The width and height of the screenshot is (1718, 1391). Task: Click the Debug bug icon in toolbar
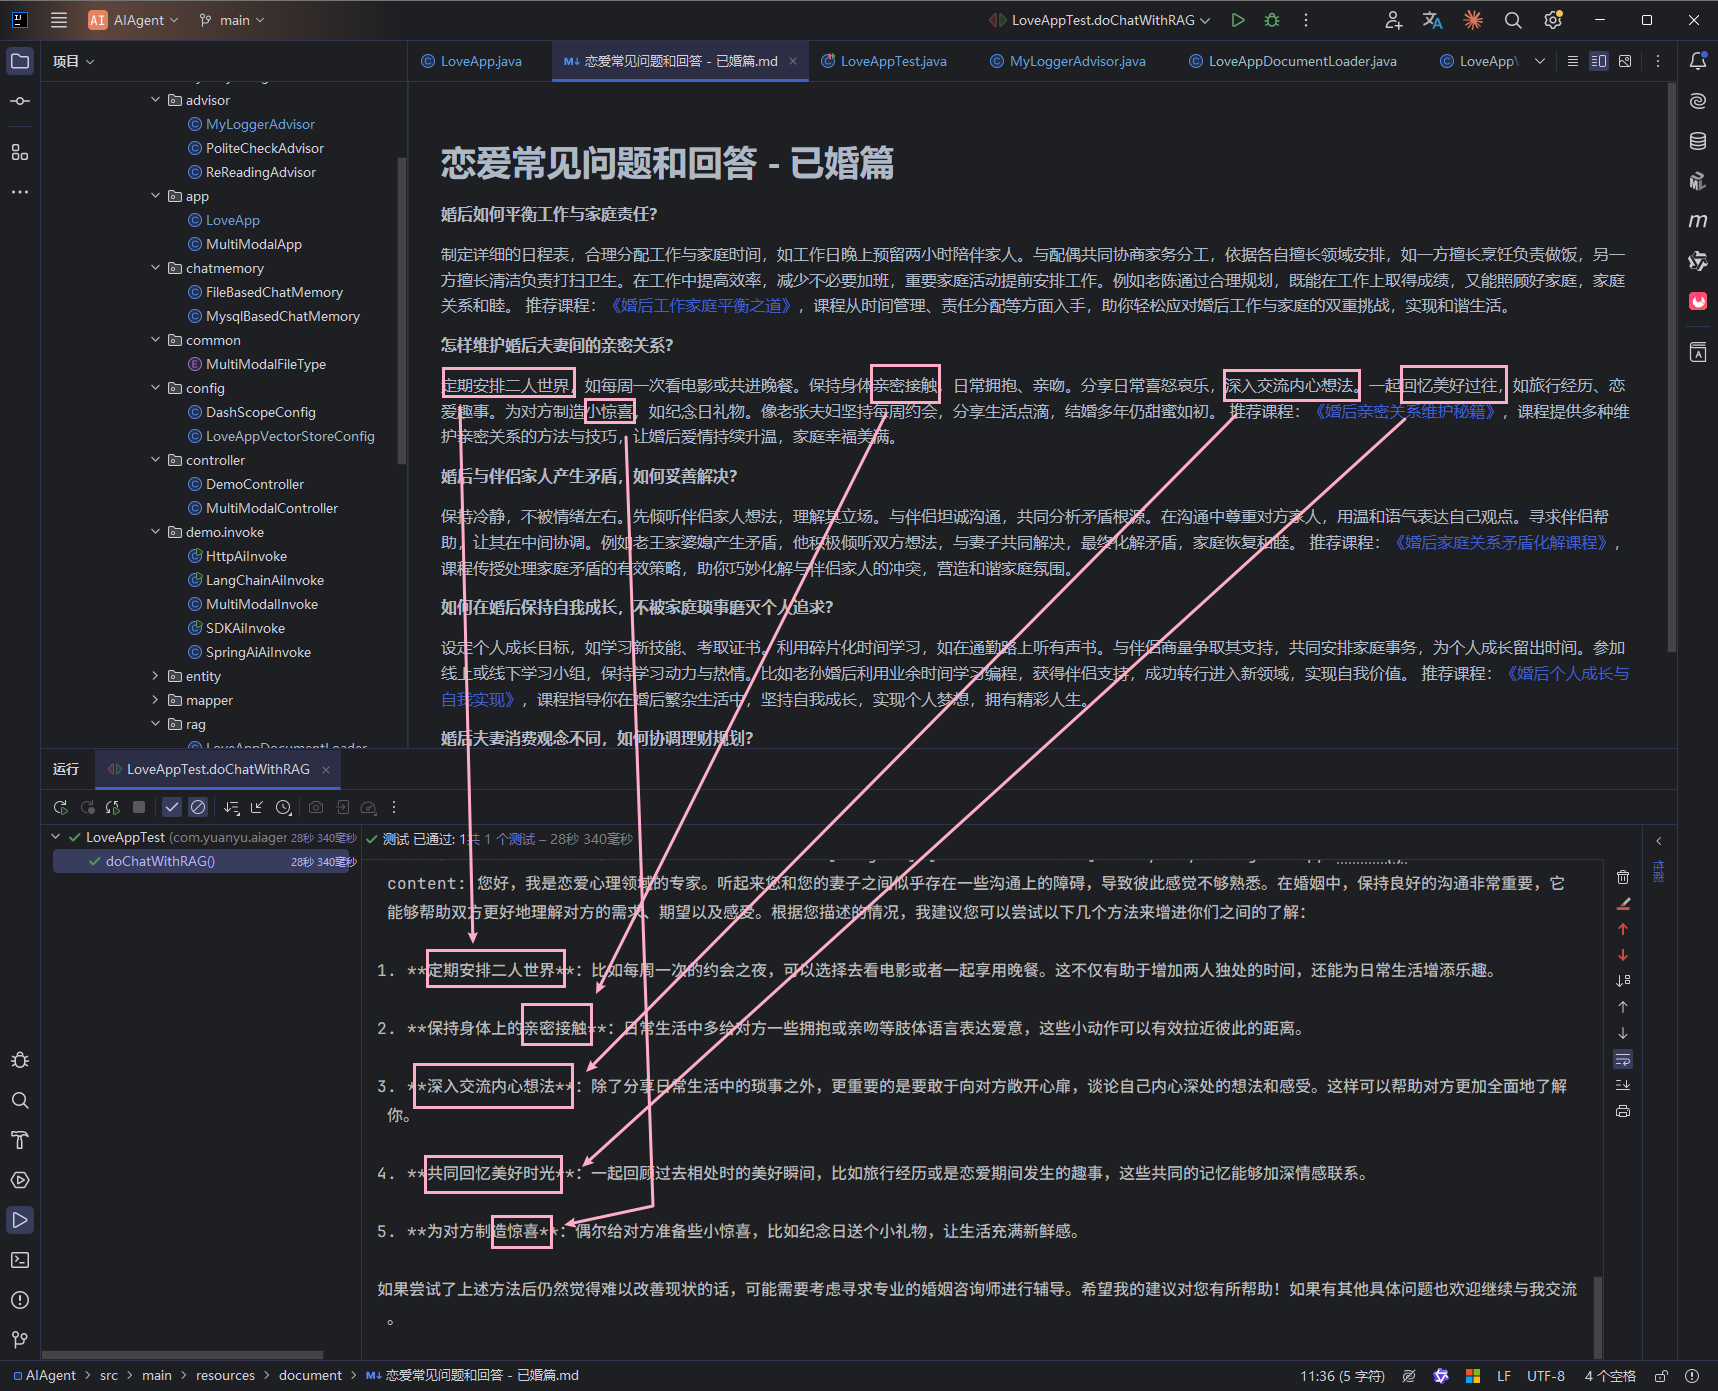1272,20
